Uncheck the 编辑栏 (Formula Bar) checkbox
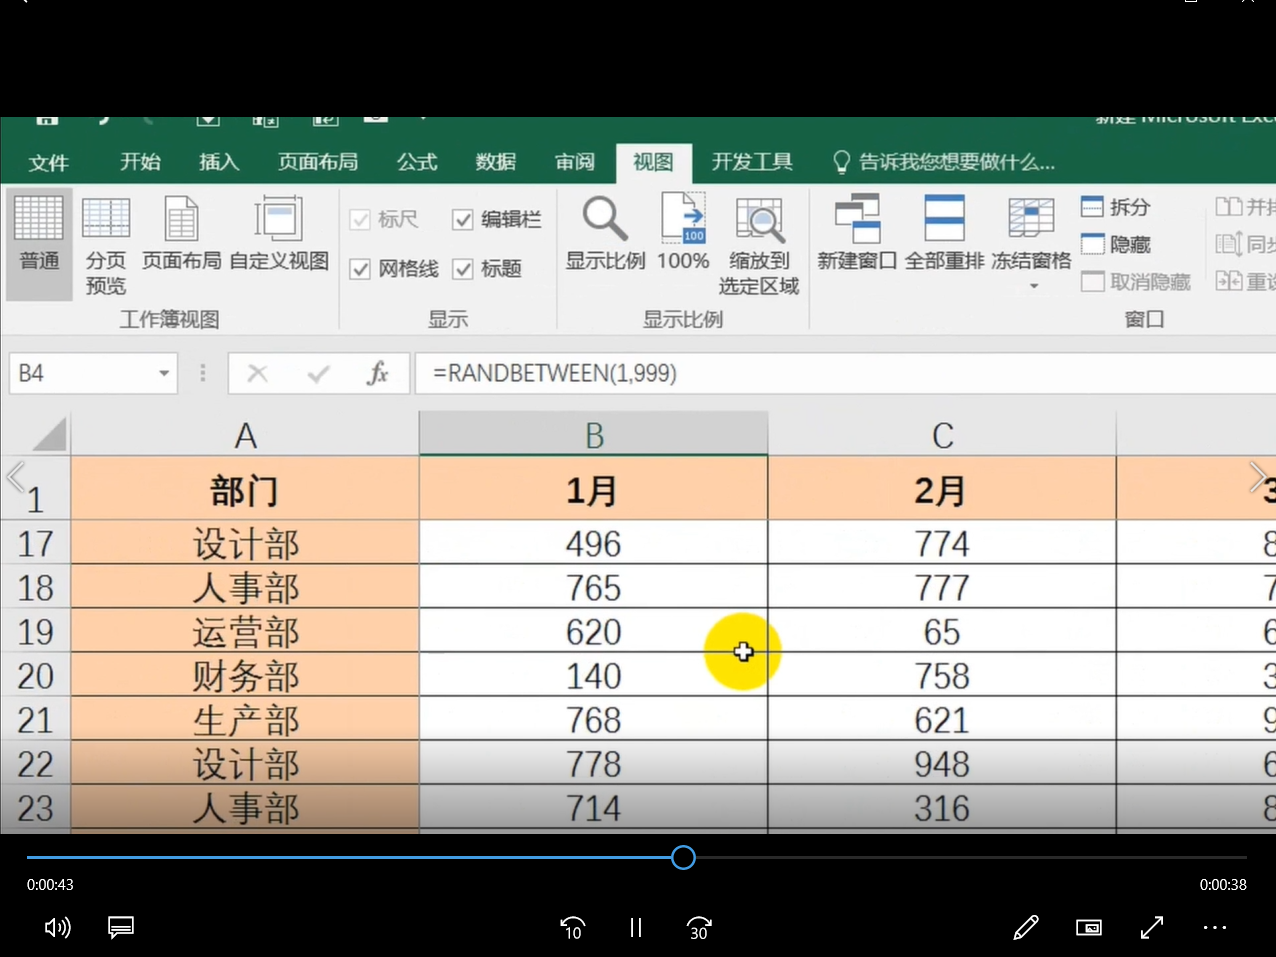1276x957 pixels. 463,219
